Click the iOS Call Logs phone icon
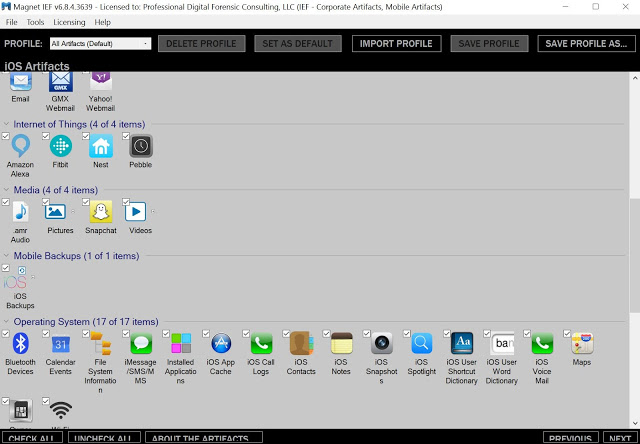This screenshot has width=640, height=444. point(261,343)
